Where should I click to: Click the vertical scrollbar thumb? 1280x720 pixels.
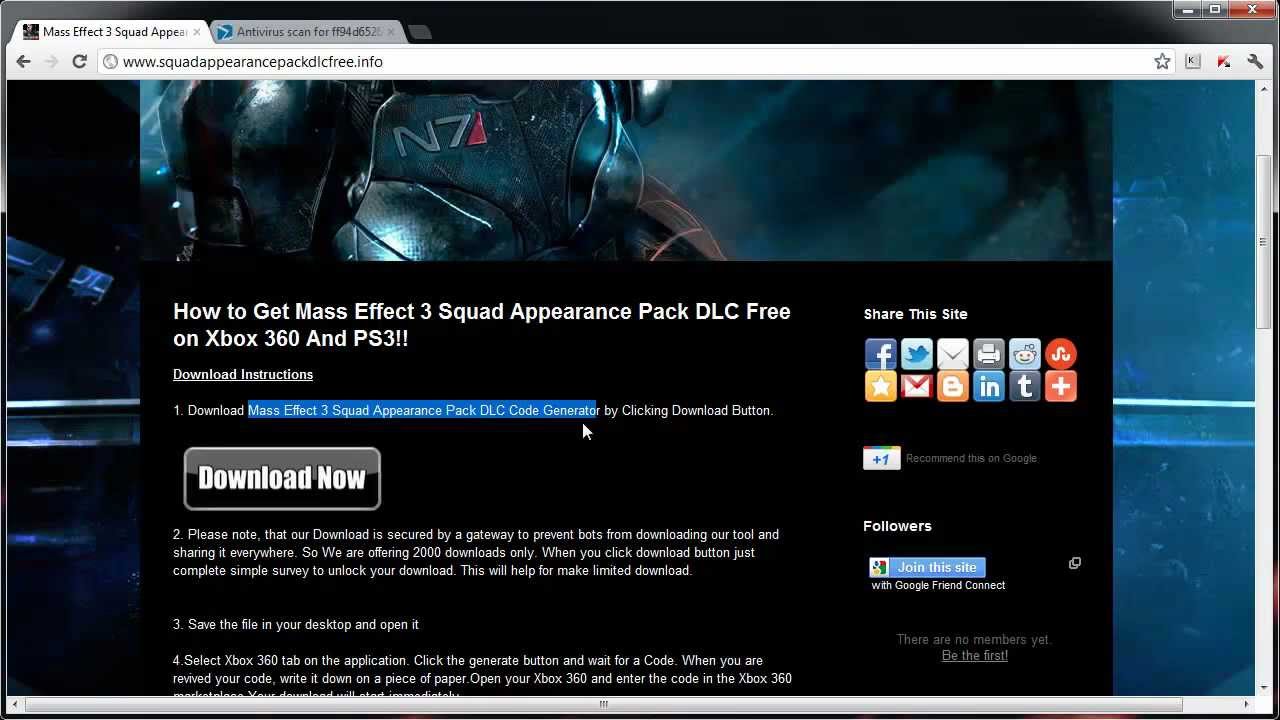[1264, 242]
